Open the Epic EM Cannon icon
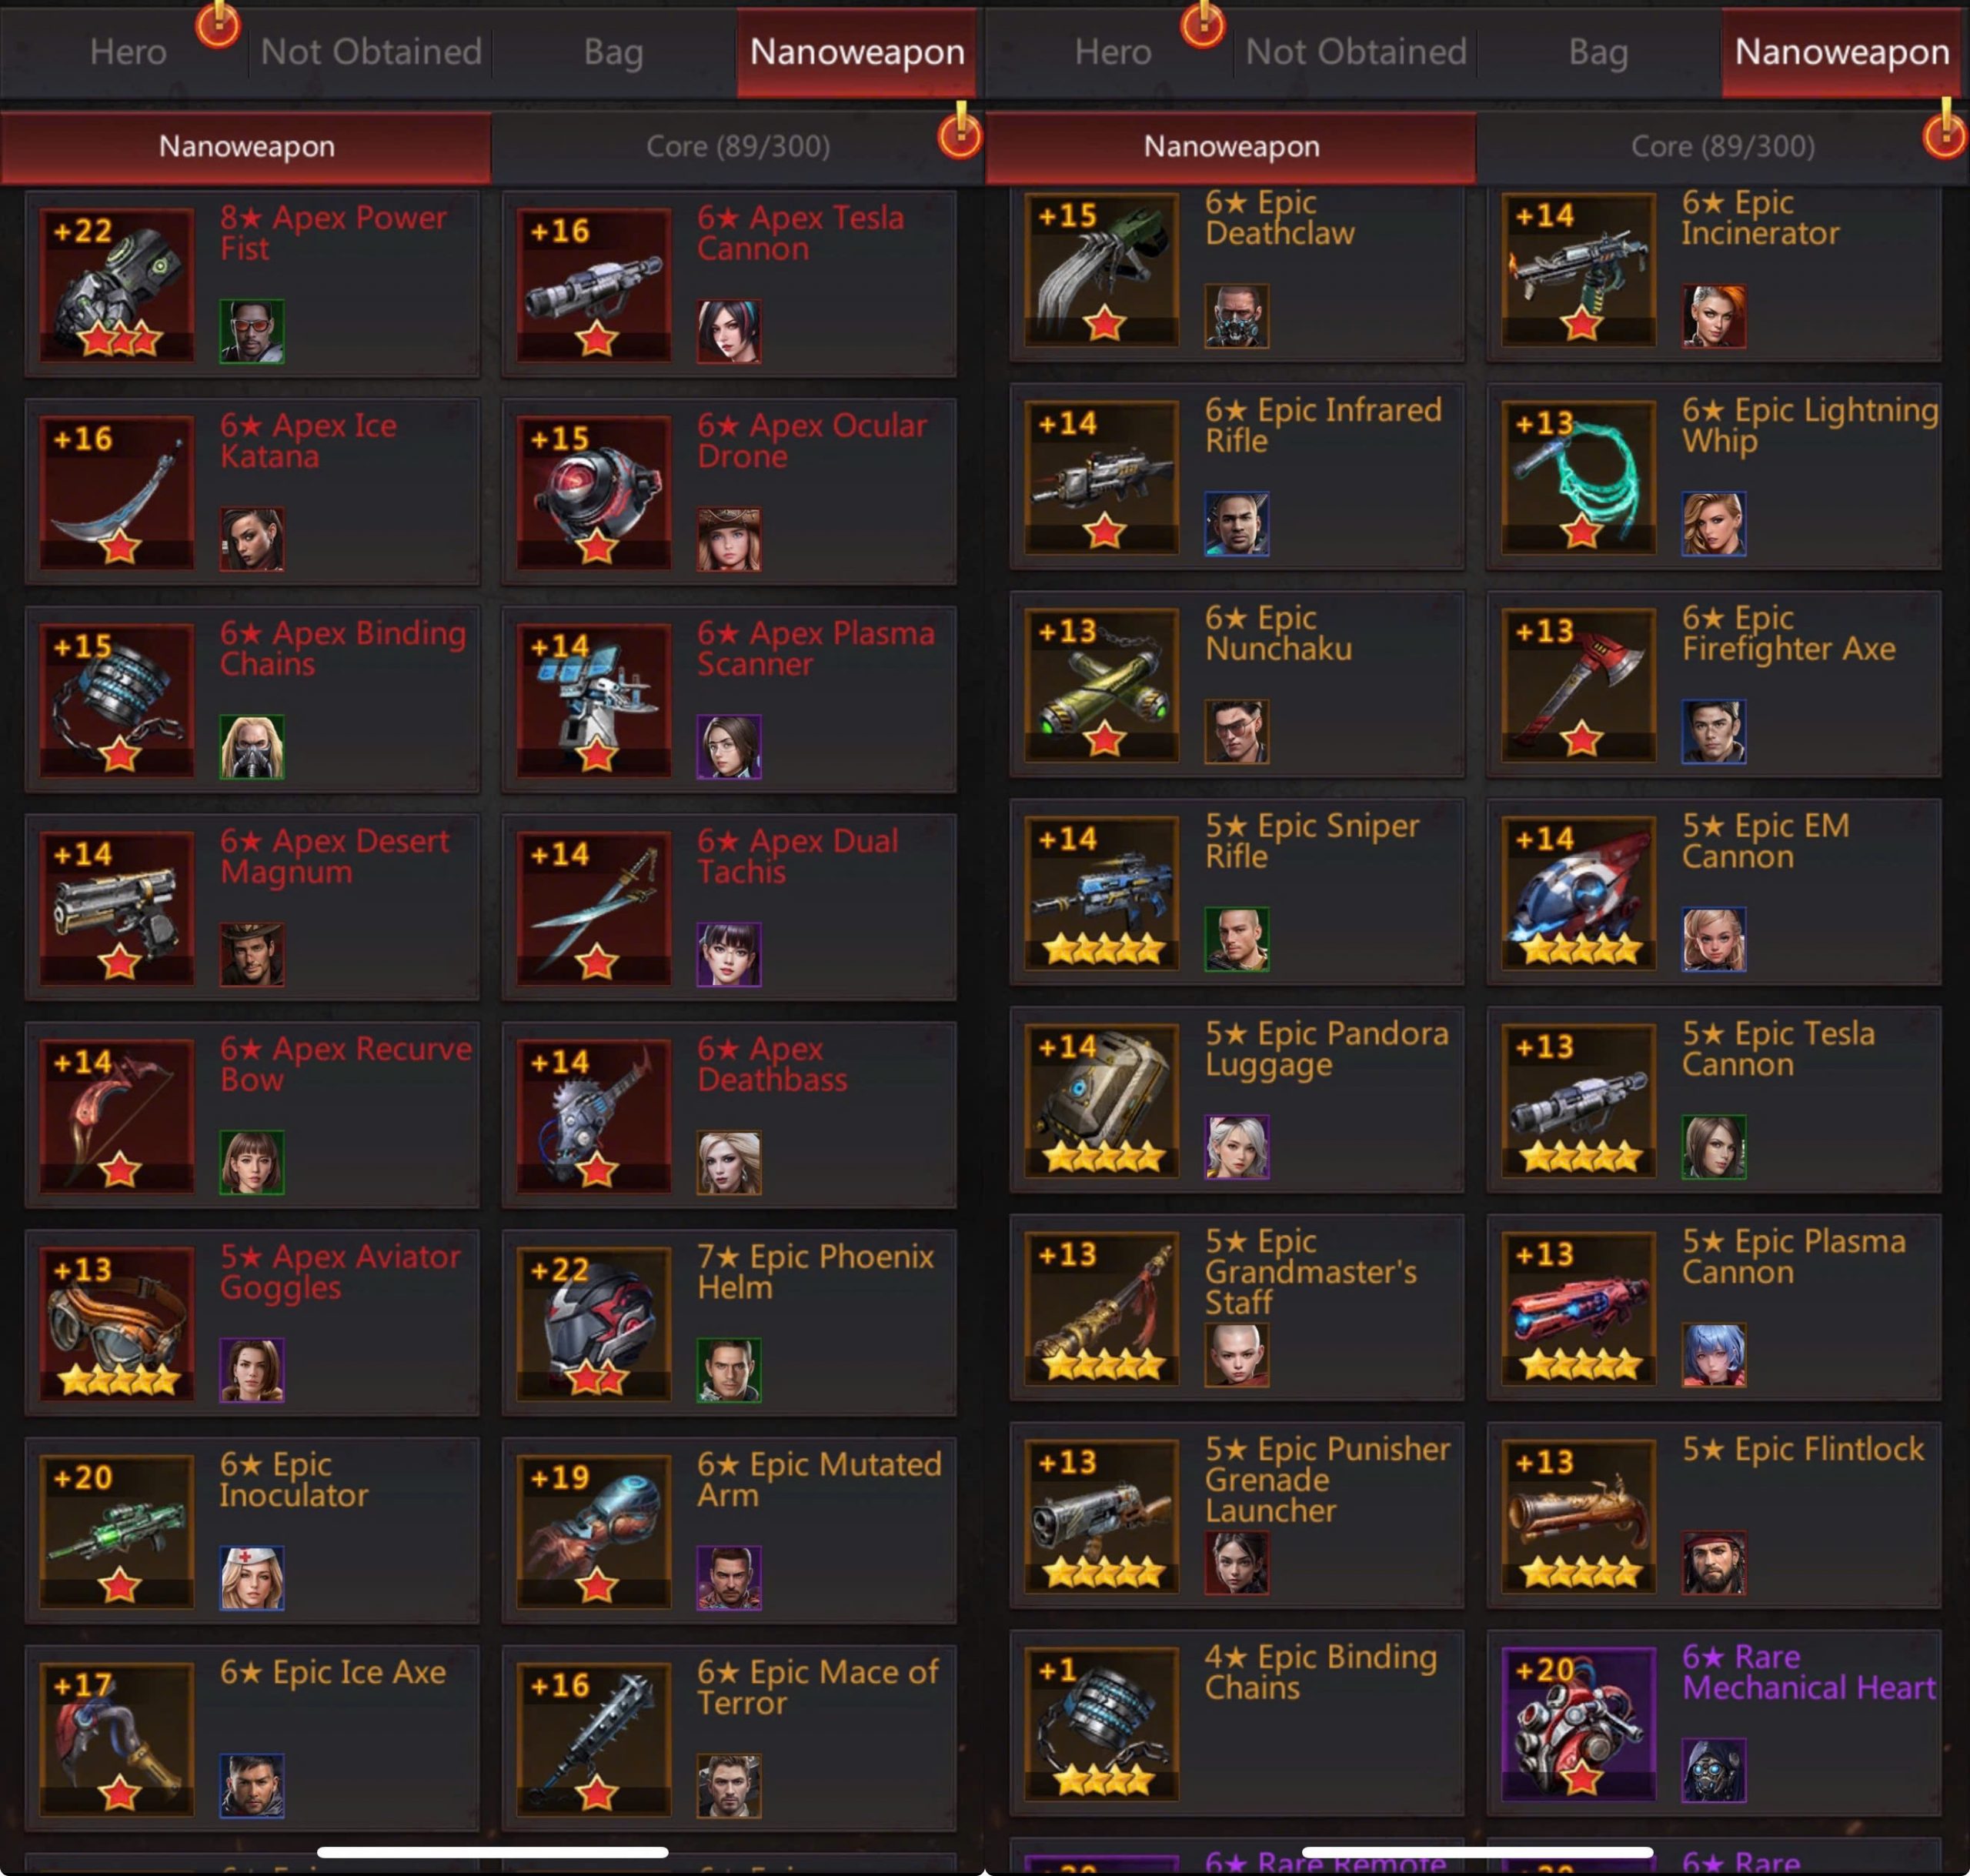This screenshot has height=1876, width=1970. pyautogui.click(x=1579, y=893)
